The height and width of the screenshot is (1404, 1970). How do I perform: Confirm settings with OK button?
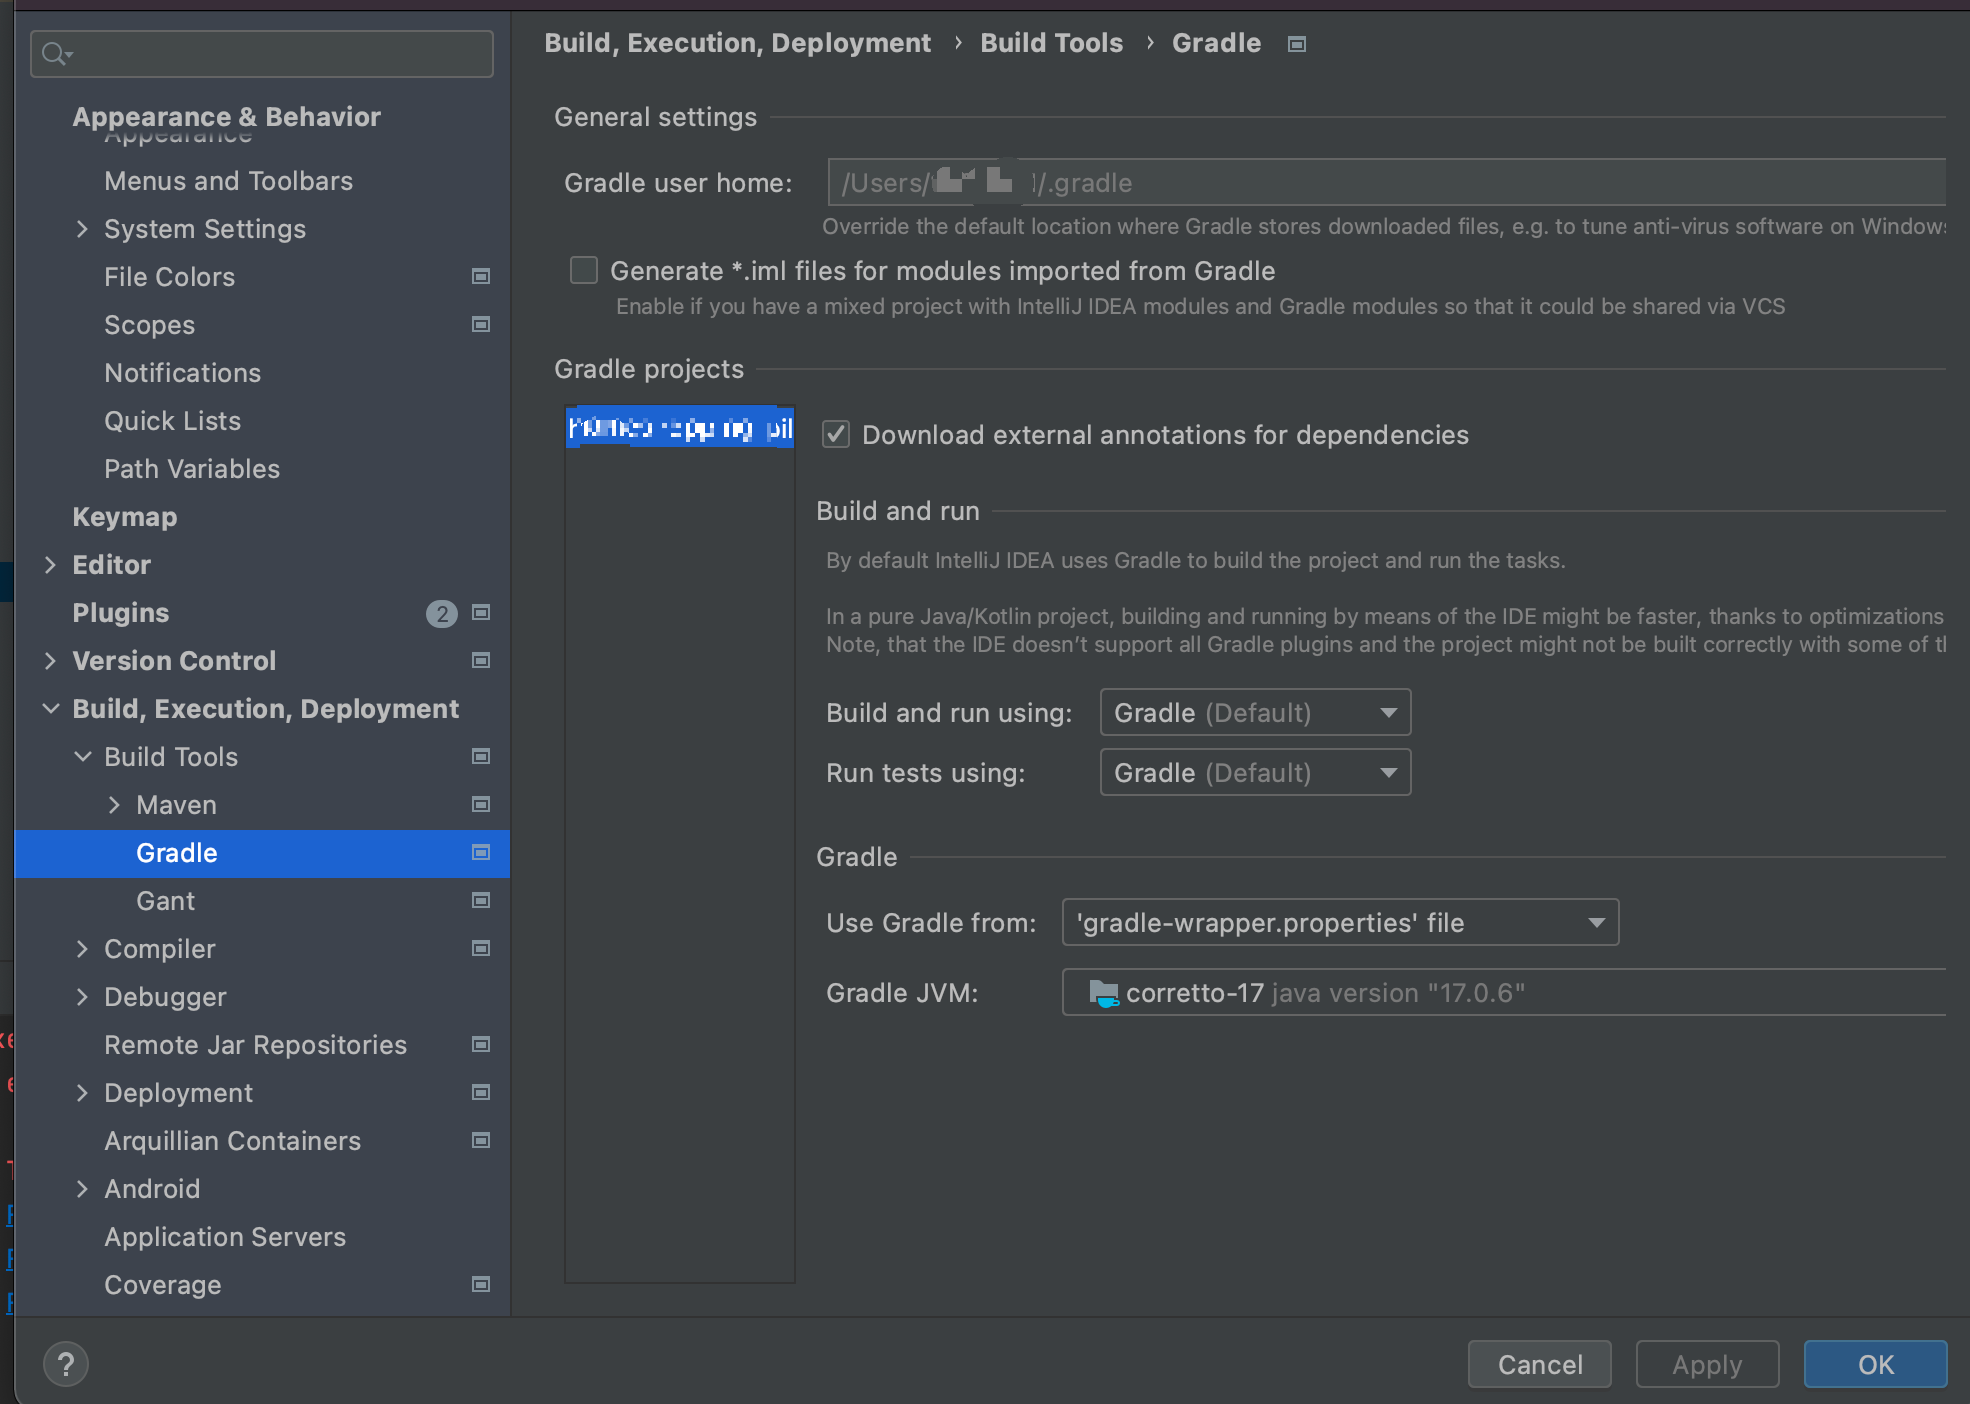point(1876,1364)
